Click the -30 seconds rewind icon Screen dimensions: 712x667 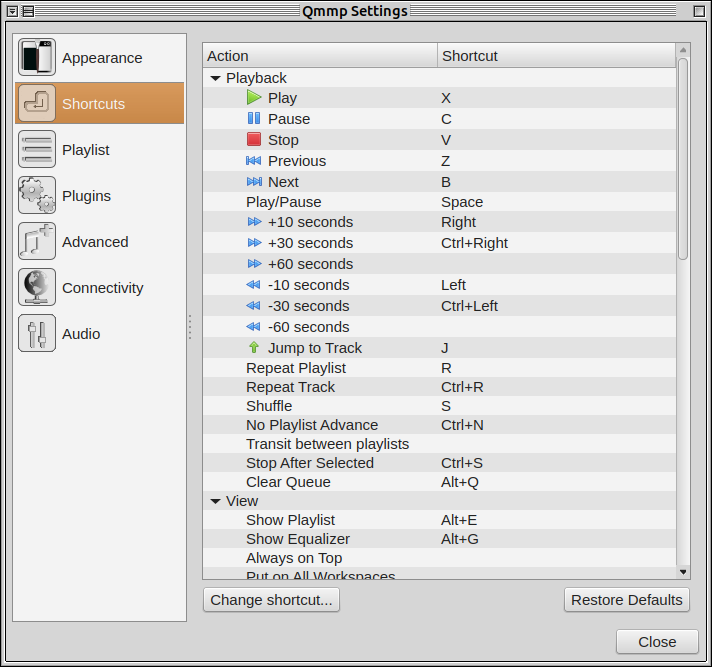click(x=253, y=306)
